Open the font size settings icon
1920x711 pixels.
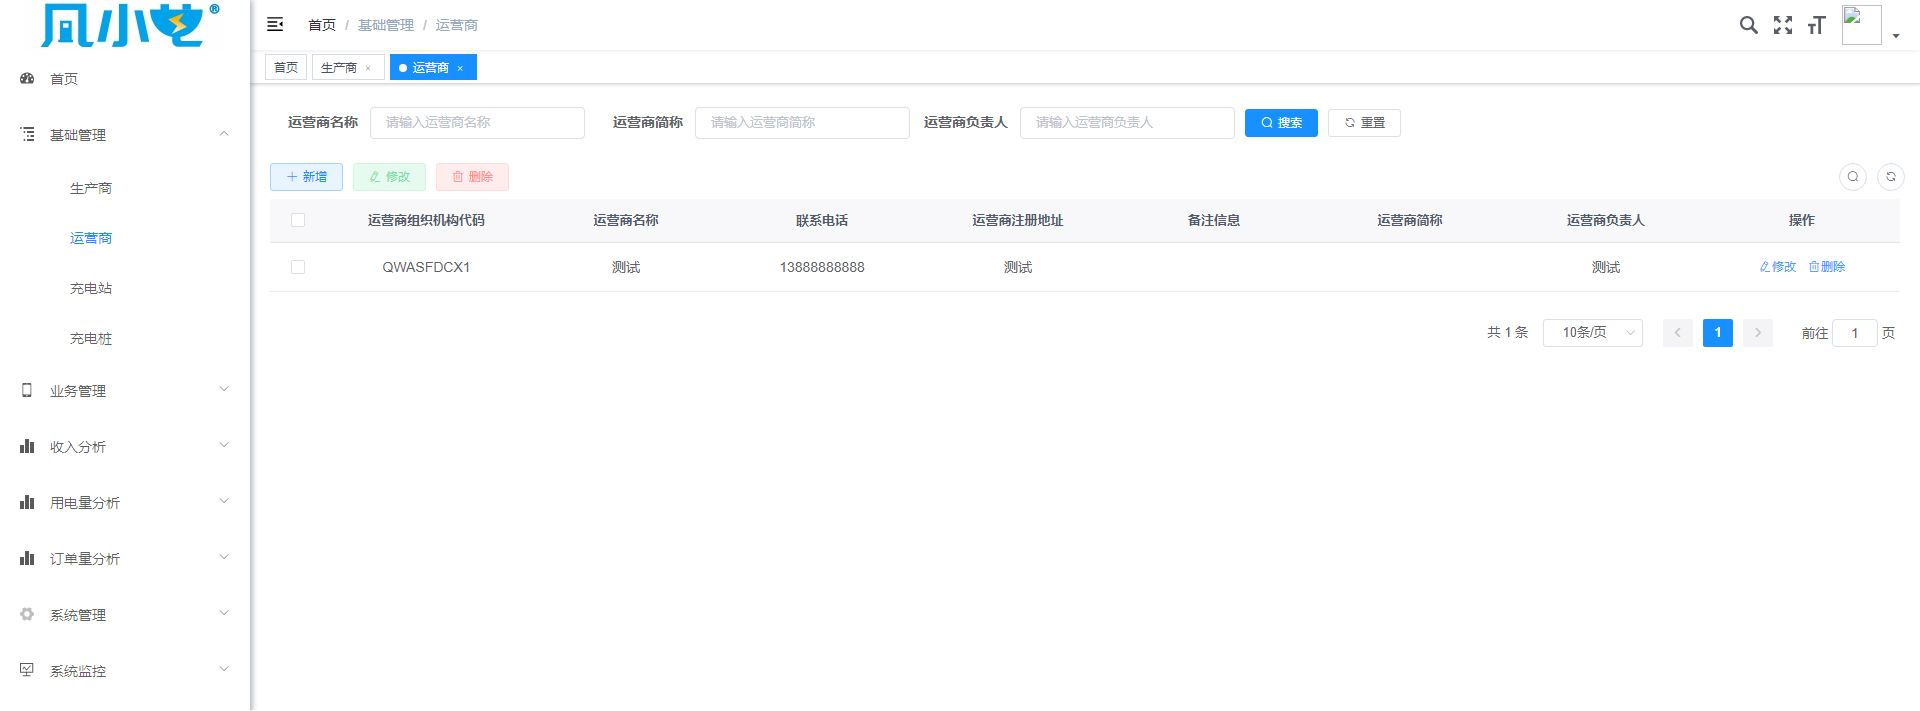click(1816, 25)
